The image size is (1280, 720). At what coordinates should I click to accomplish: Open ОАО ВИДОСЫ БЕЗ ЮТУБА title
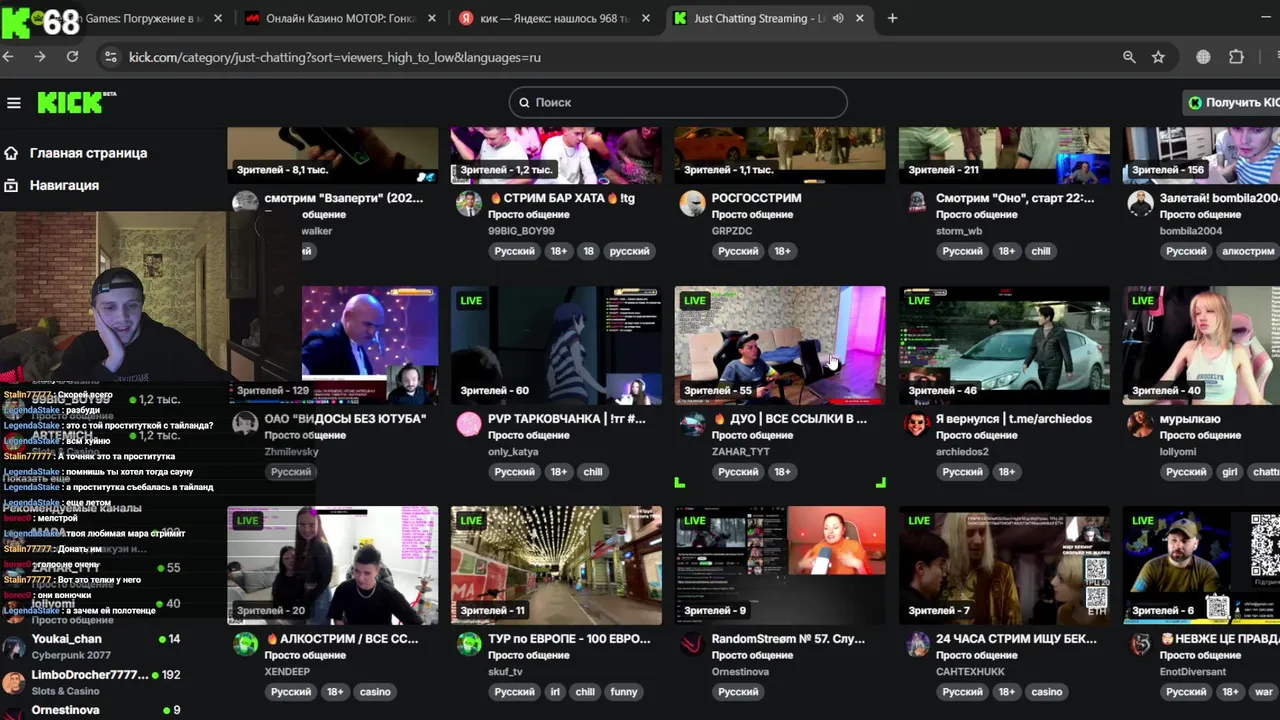tap(345, 418)
